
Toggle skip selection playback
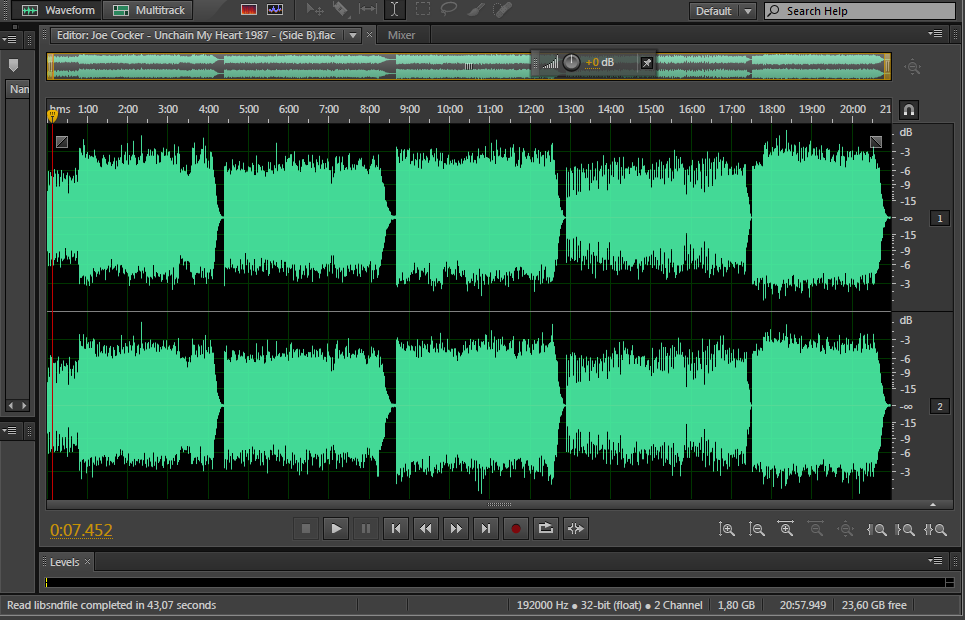coord(575,528)
